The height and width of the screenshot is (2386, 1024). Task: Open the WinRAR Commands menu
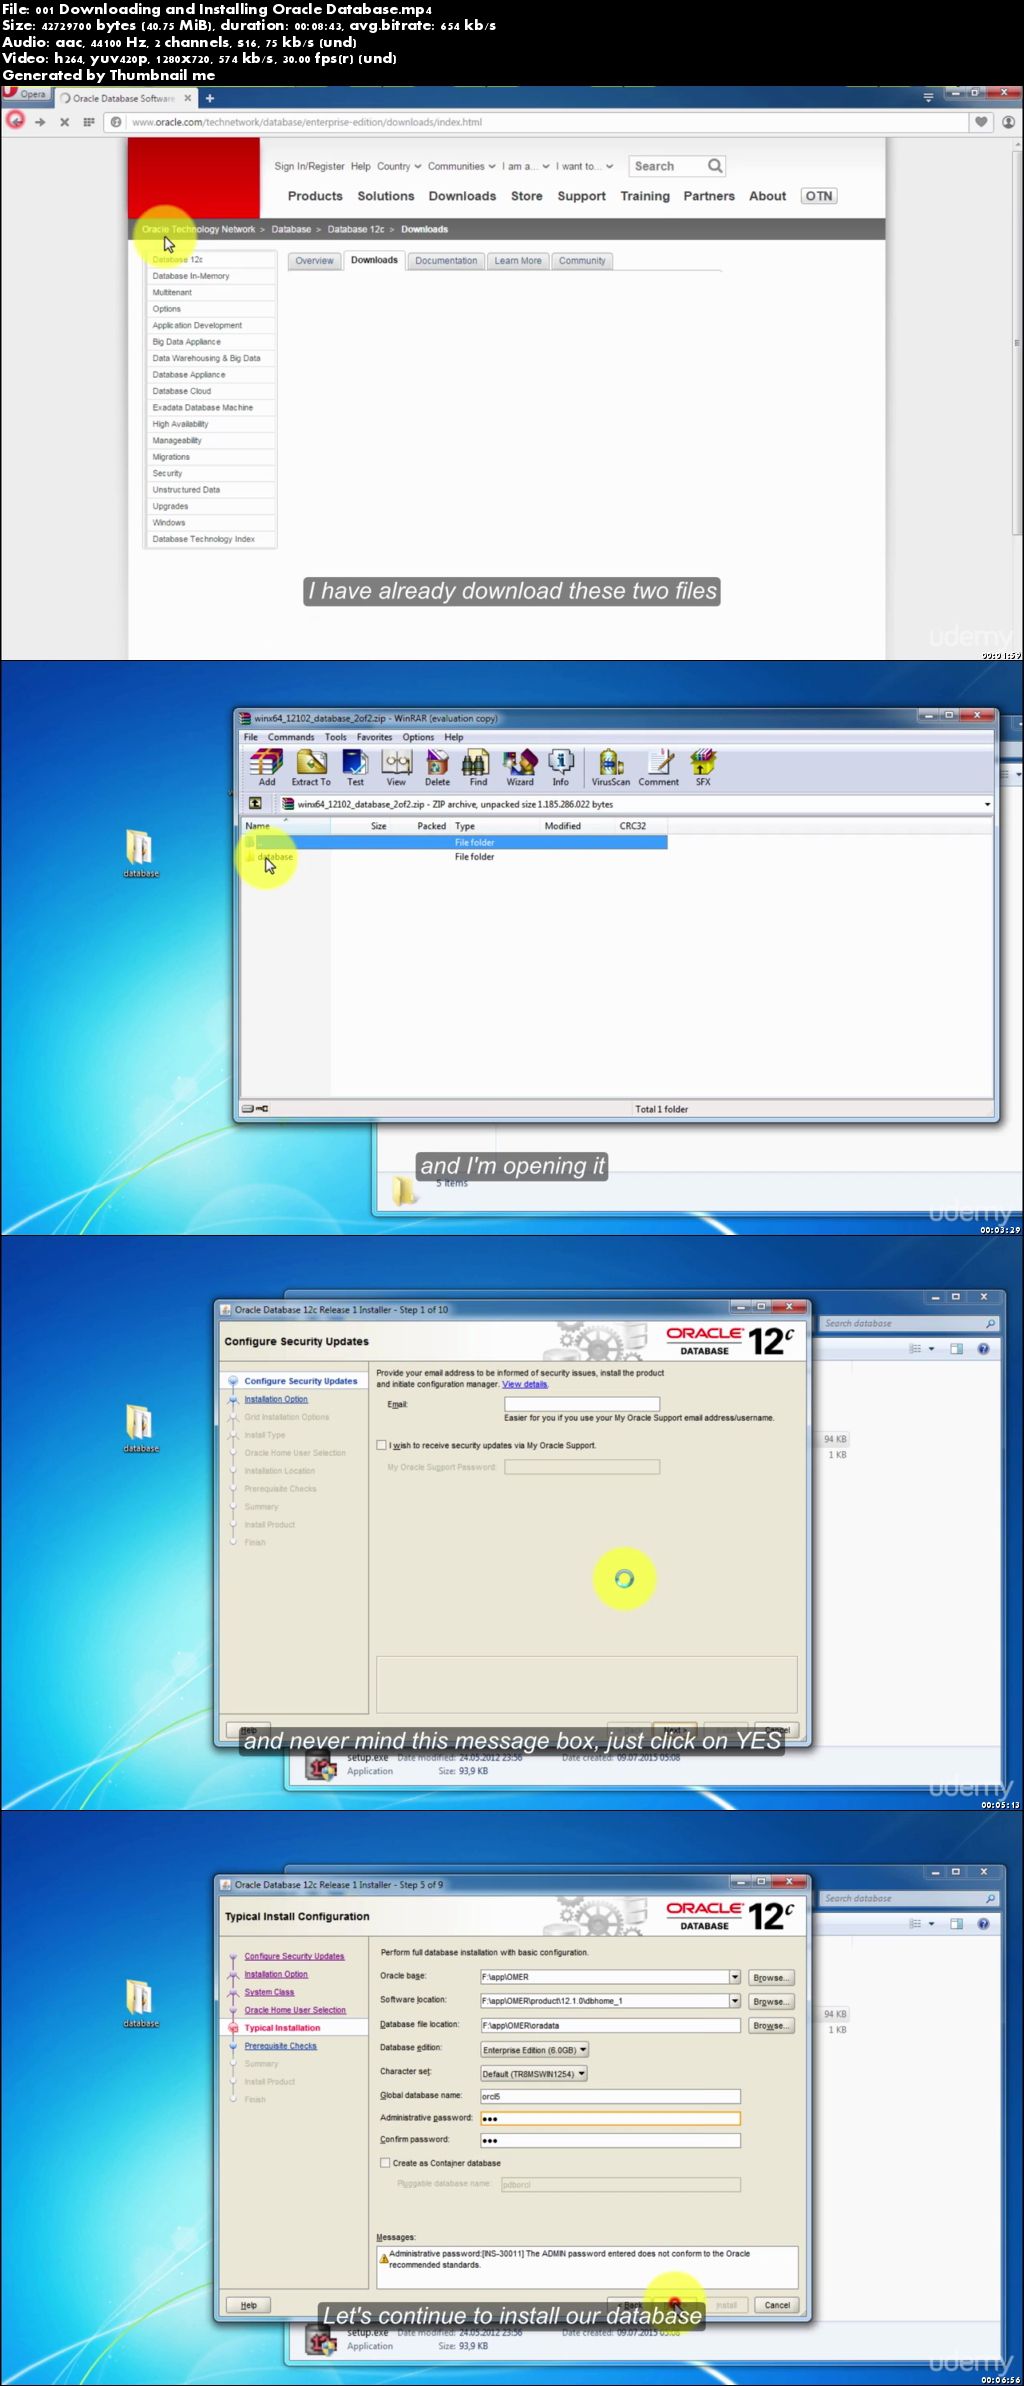(x=291, y=737)
